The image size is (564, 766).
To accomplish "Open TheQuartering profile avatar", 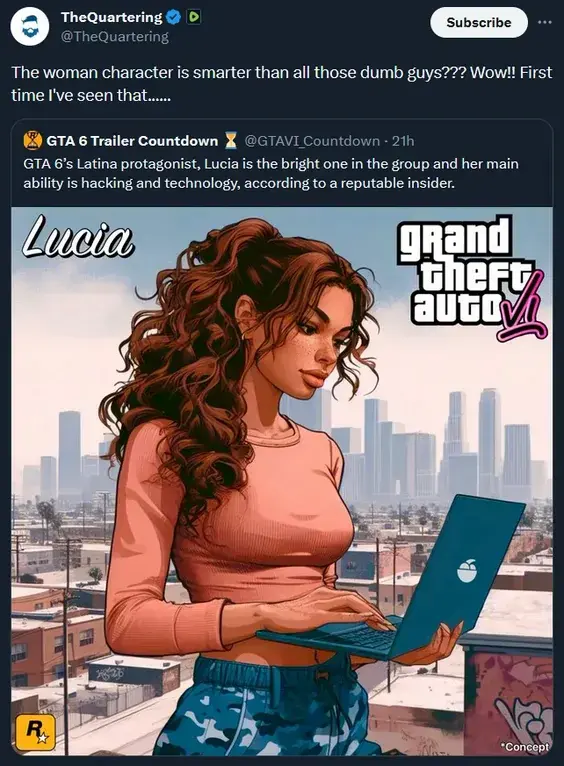I will 29,26.
